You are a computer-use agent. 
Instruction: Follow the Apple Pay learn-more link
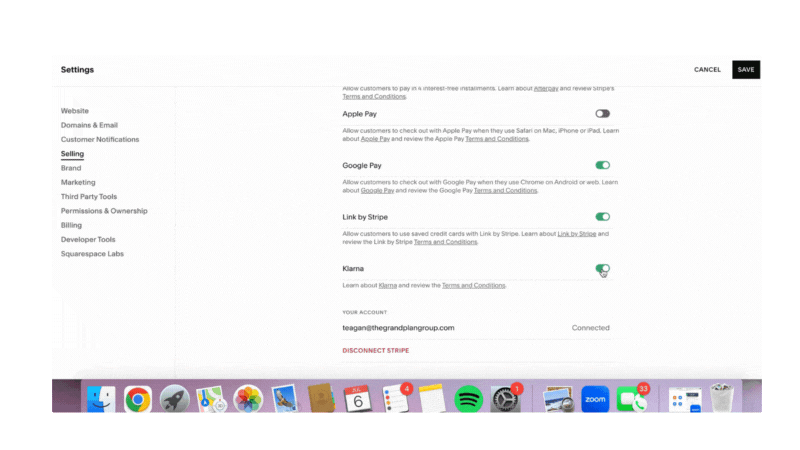375,139
